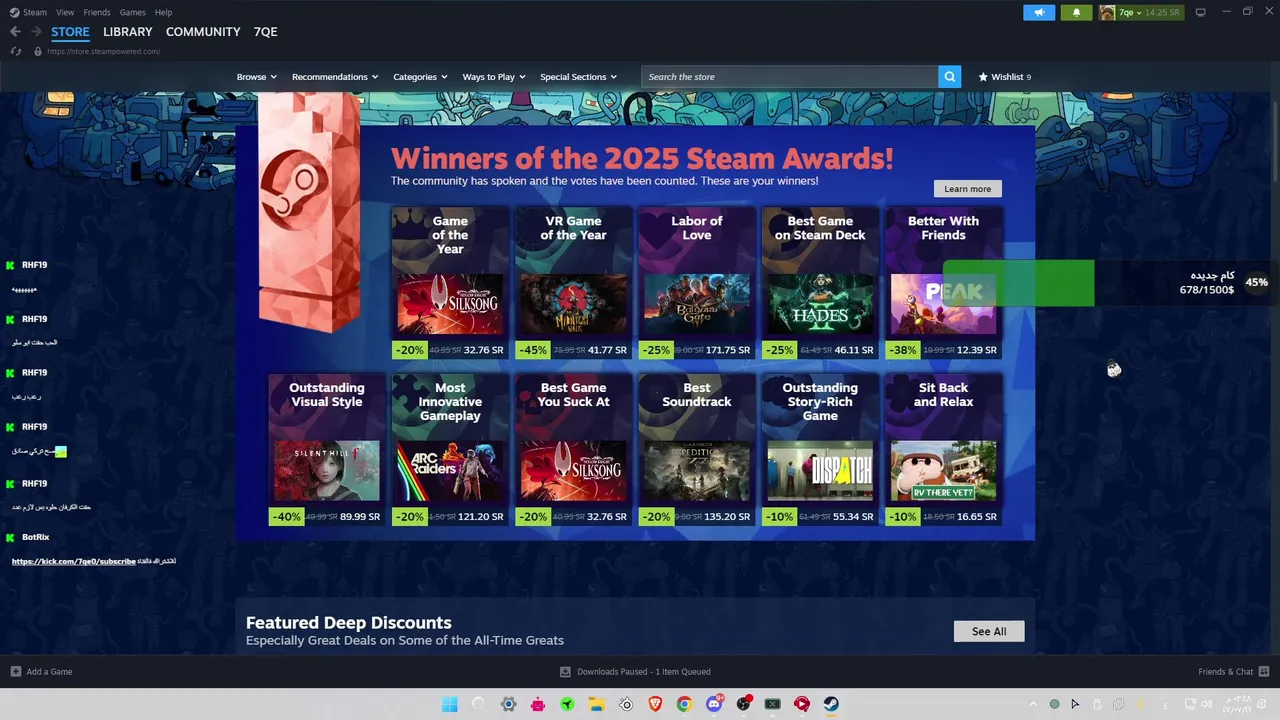Click the 41.77 SR price tag
The image size is (1280, 720).
point(607,350)
